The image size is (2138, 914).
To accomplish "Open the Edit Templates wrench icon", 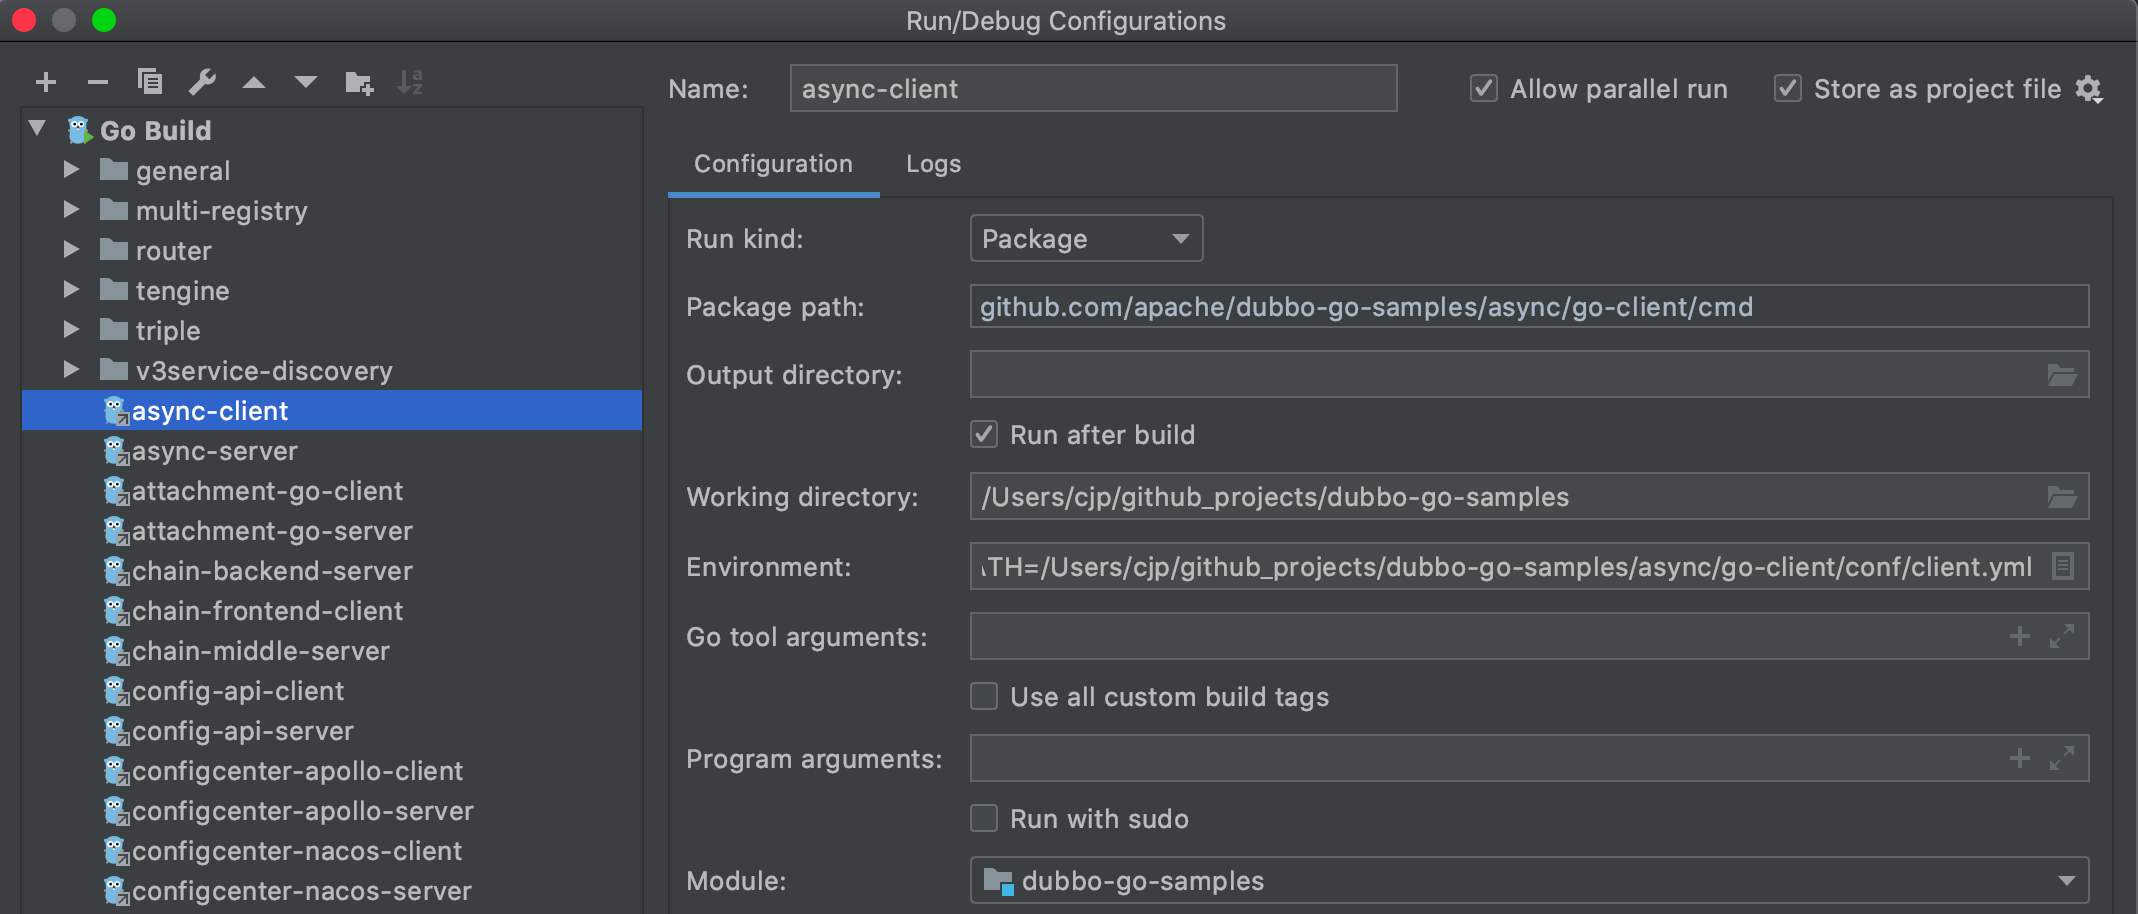I will click(202, 82).
